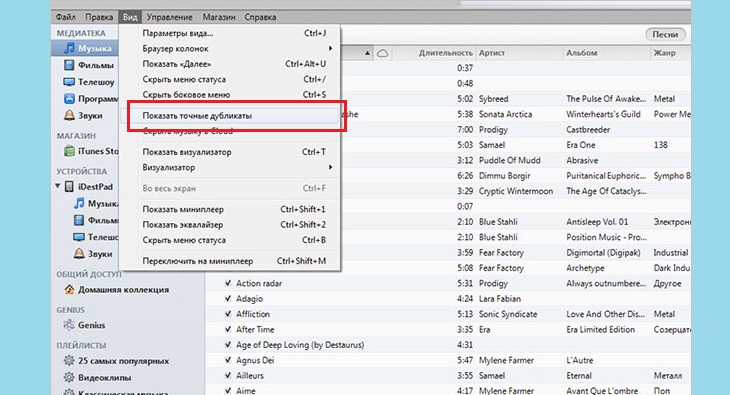Select the Sonic Syndicate artist cell
Viewport: 730px width, 395px height.
pos(508,314)
